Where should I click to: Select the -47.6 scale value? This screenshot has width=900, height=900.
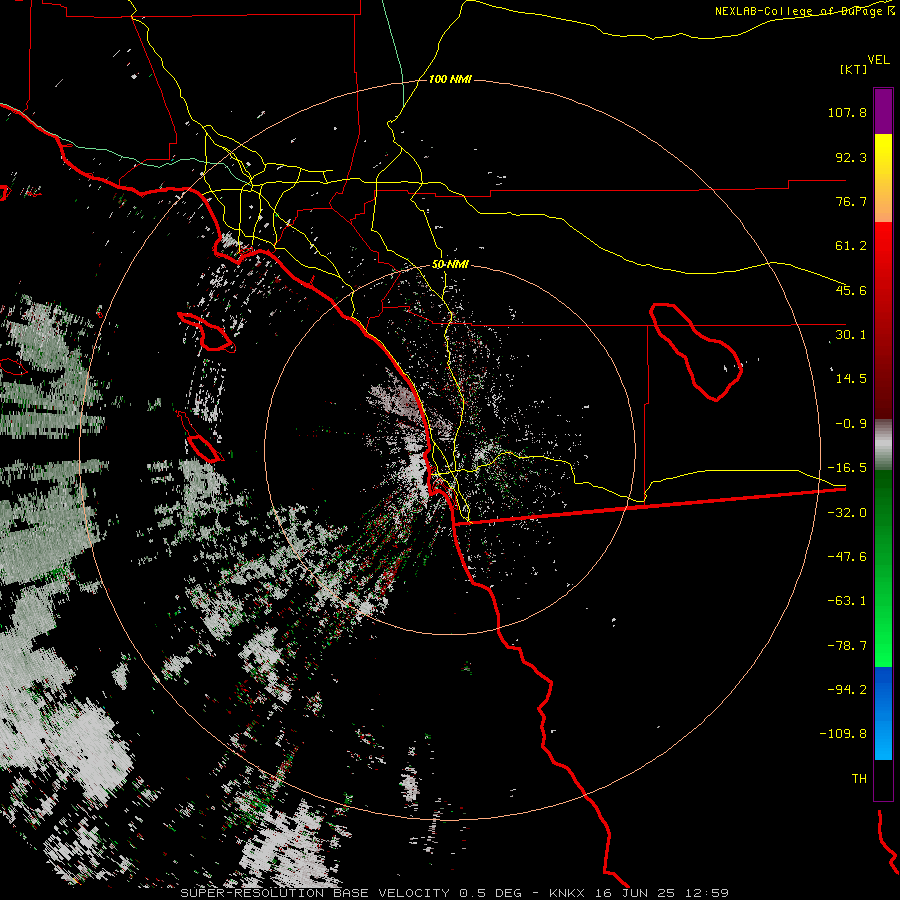point(847,556)
